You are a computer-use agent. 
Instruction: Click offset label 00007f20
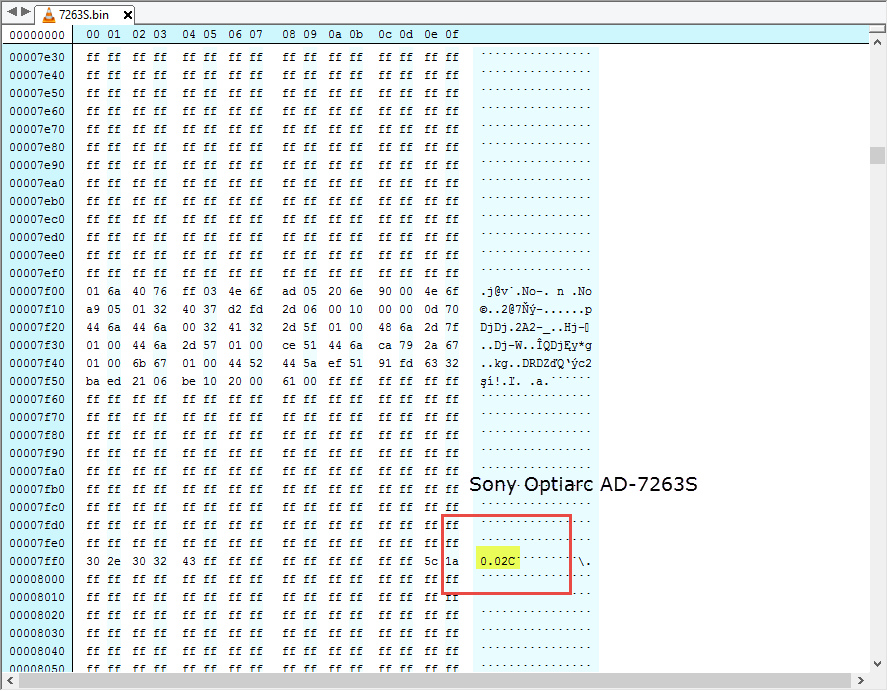(x=37, y=327)
